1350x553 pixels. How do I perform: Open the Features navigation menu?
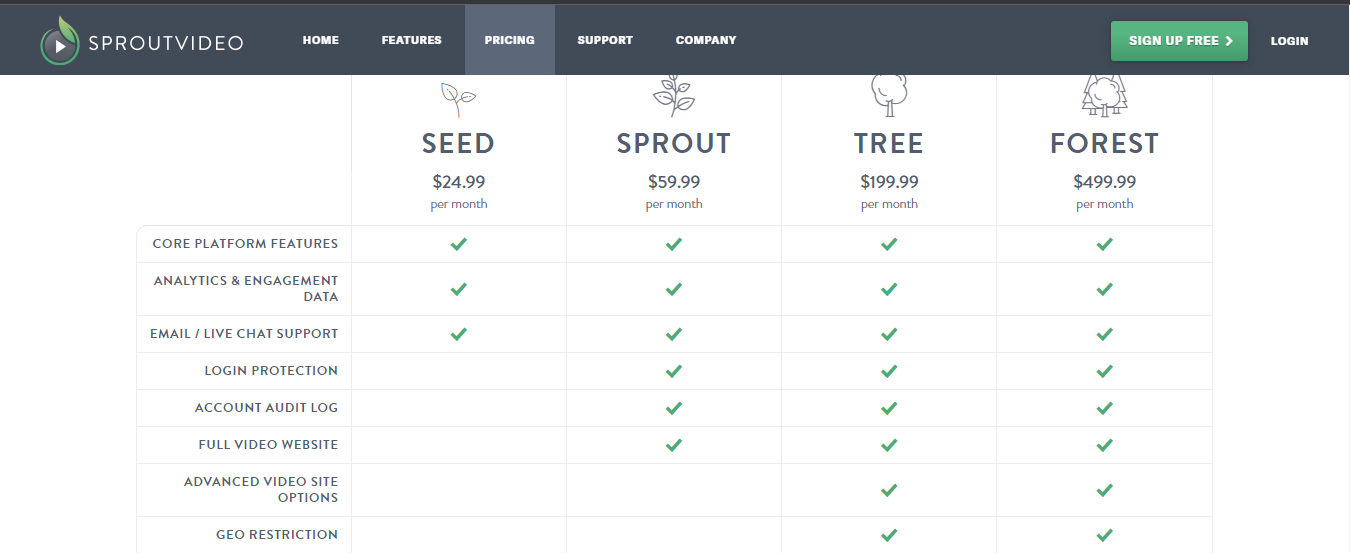(411, 41)
